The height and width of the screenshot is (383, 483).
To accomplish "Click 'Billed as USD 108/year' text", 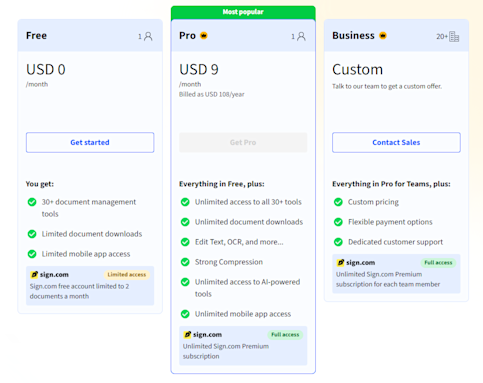I will point(212,94).
